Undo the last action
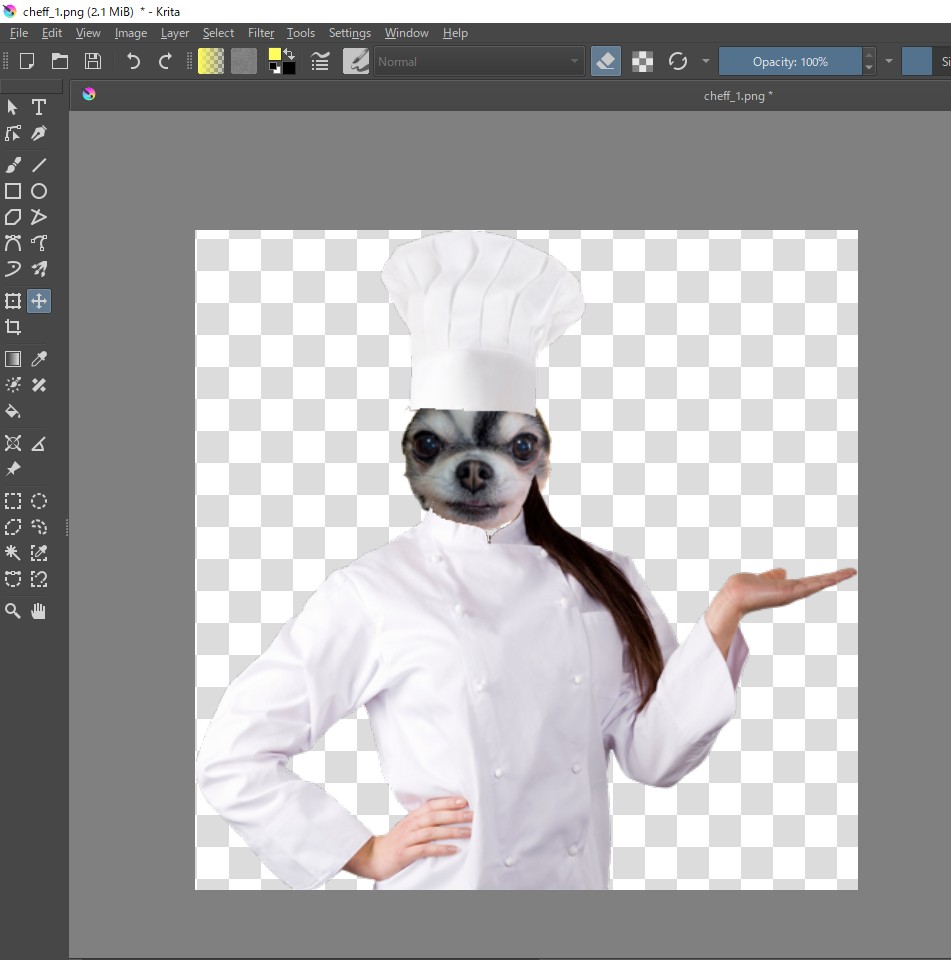Image resolution: width=951 pixels, height=960 pixels. (x=133, y=61)
